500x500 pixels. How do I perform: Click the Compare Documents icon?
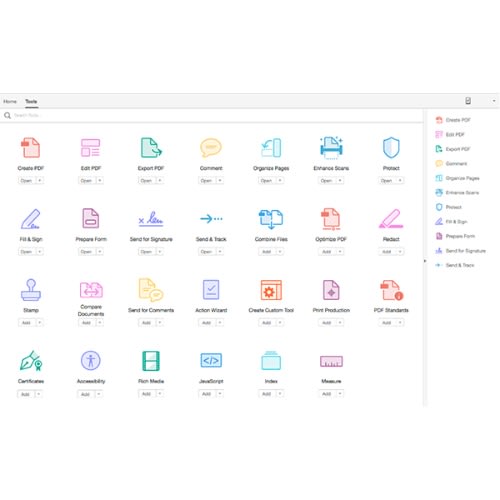[91, 290]
